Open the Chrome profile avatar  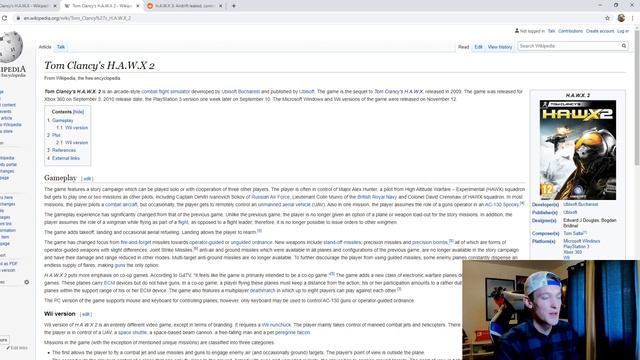tap(621, 18)
